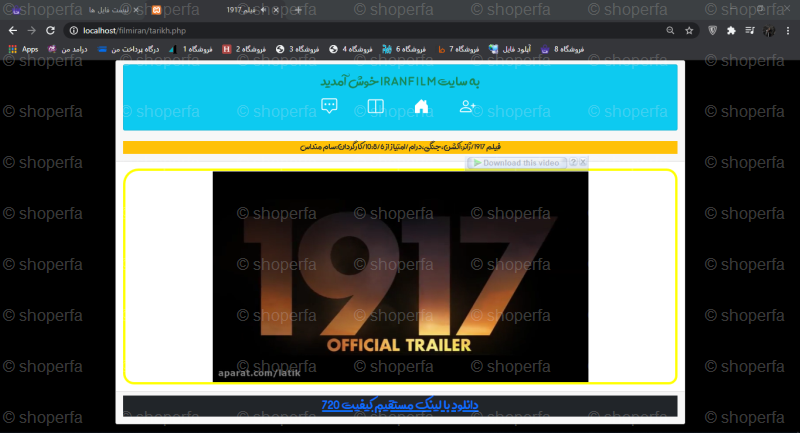This screenshot has width=800, height=433.
Task: Open the Chrome three-dot menu
Action: [788, 31]
